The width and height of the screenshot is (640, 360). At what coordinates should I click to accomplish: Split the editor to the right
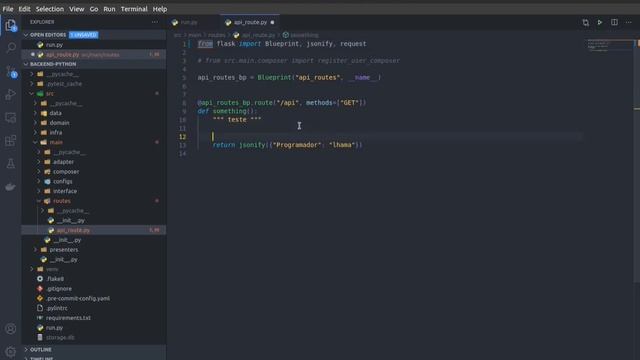(614, 22)
